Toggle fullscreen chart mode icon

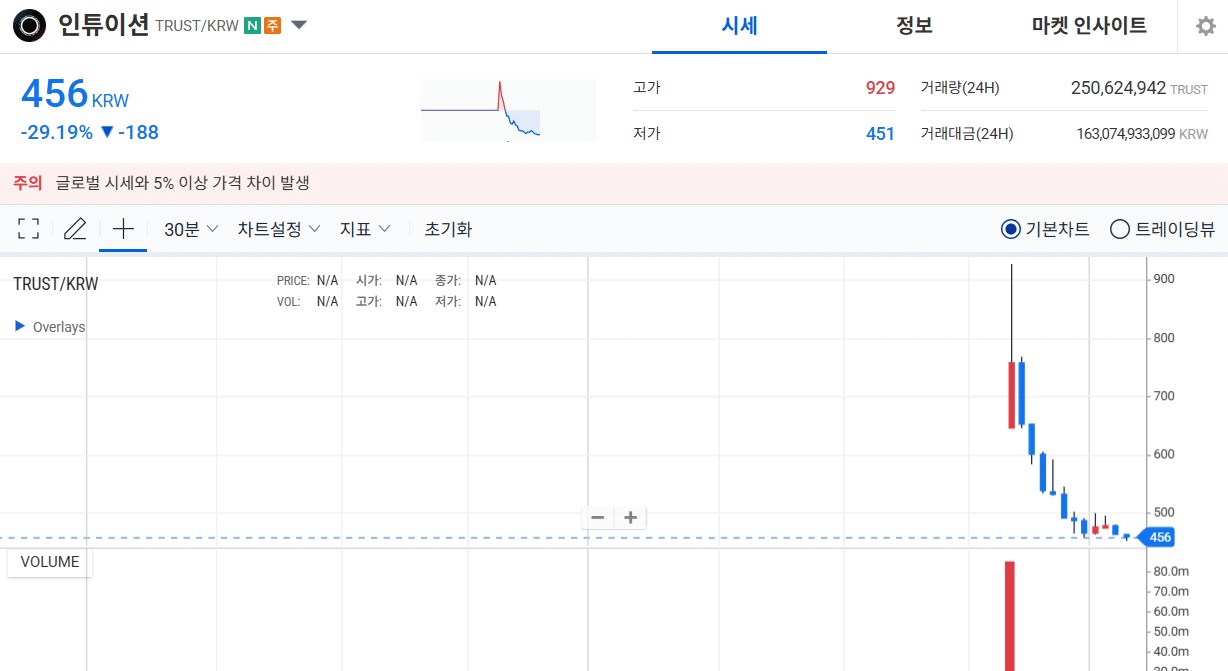(x=29, y=229)
